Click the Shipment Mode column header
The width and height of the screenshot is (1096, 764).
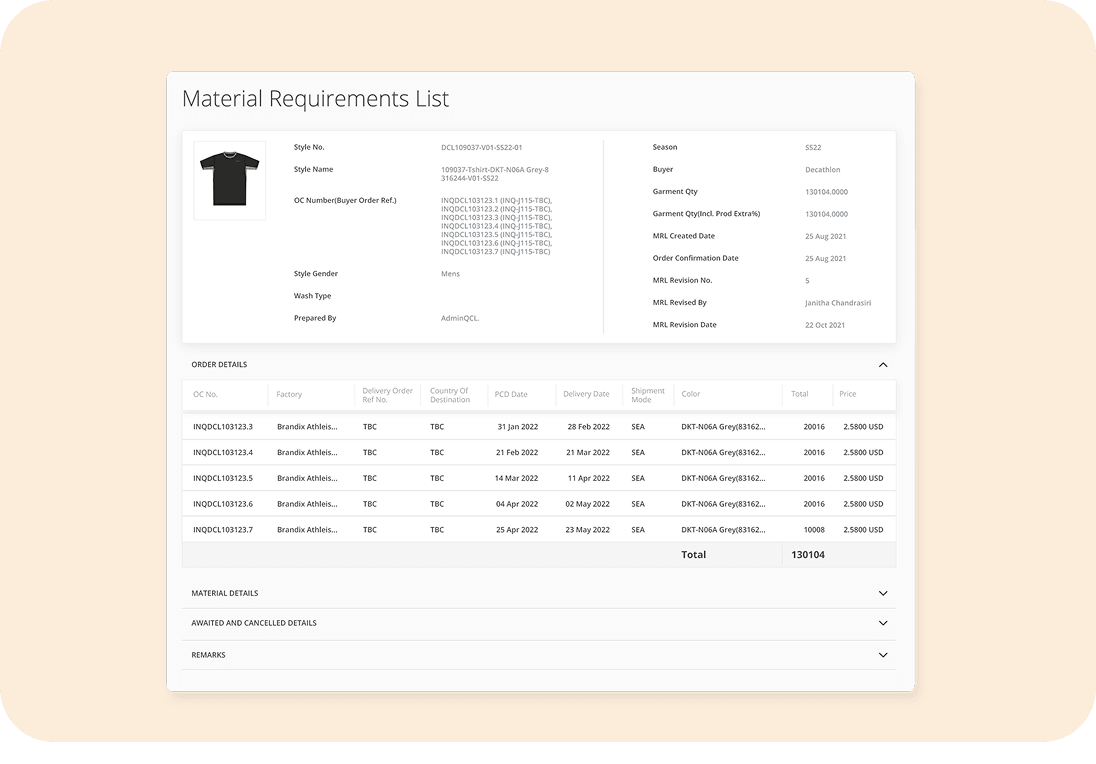[647, 395]
